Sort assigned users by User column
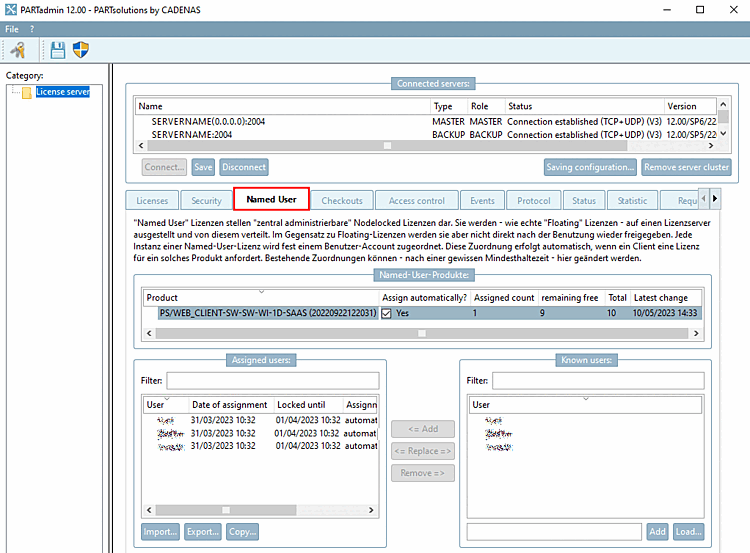 point(166,405)
